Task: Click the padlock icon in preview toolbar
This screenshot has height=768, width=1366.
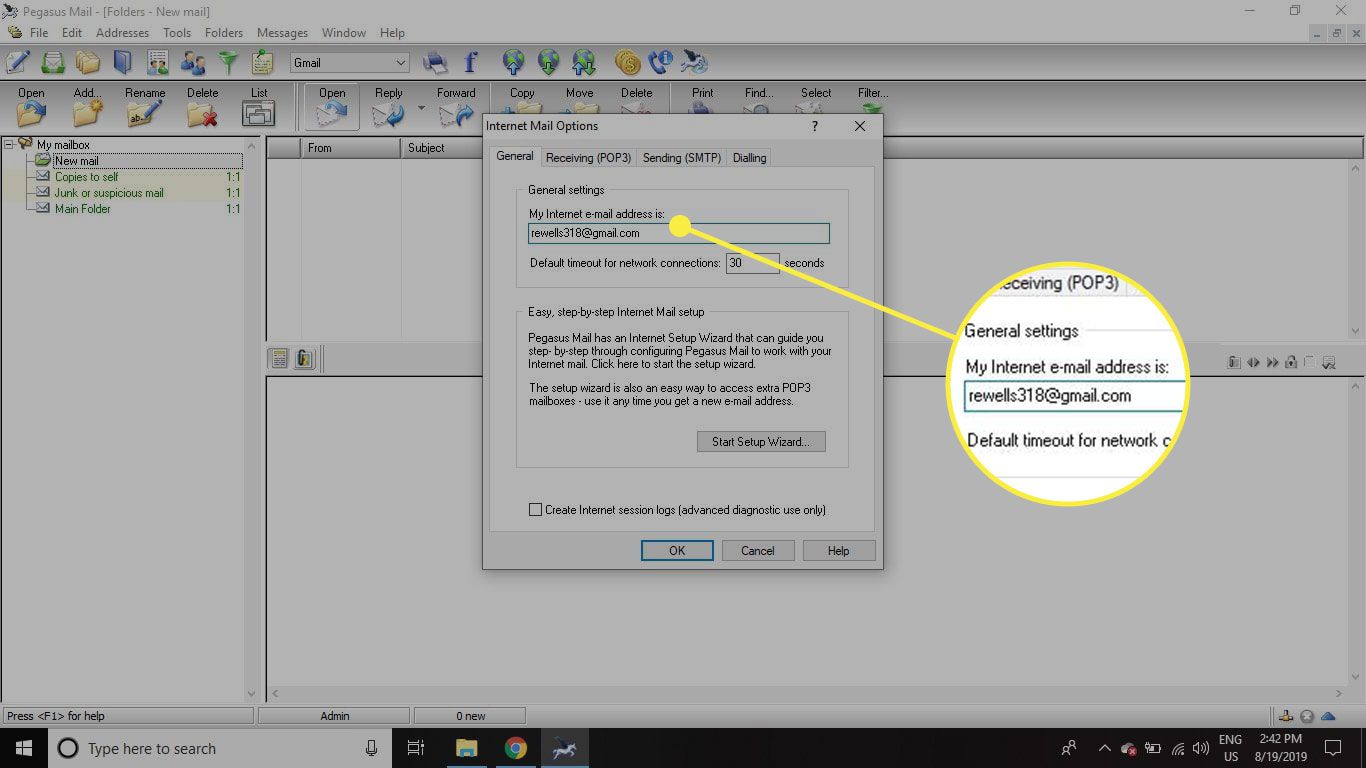Action: pos(1291,362)
